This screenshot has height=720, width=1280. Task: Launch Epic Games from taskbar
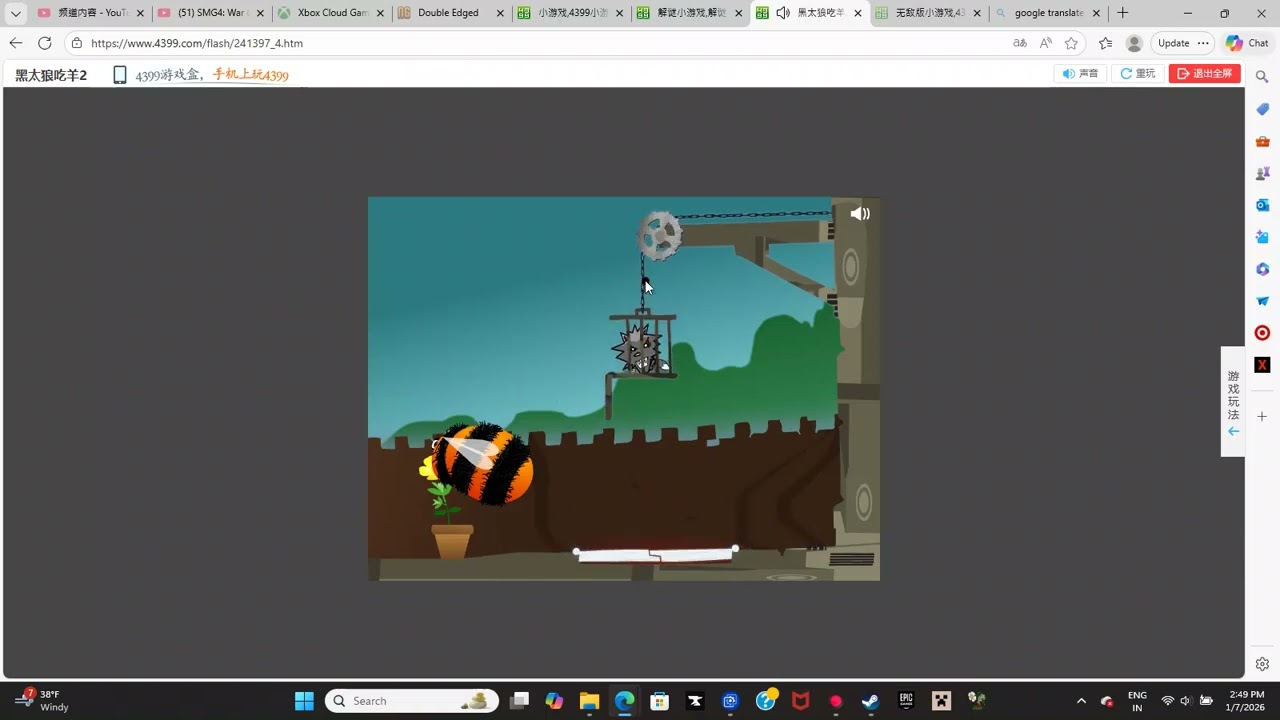coord(906,701)
